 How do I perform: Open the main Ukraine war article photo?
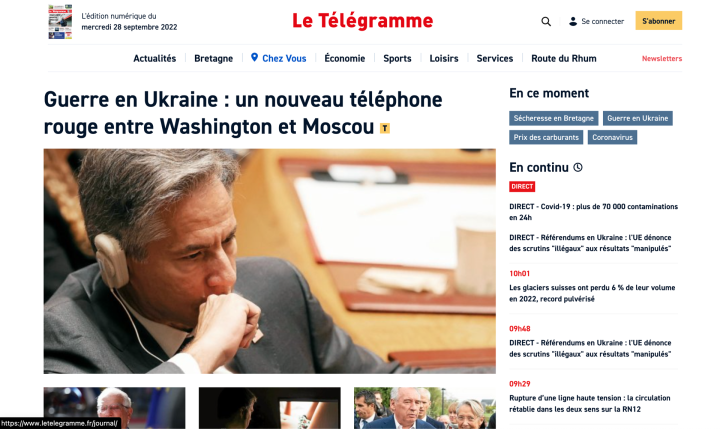click(x=270, y=261)
